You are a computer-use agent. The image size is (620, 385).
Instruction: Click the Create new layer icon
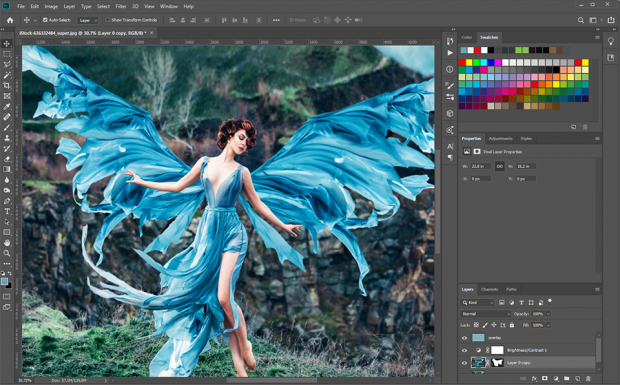577,379
